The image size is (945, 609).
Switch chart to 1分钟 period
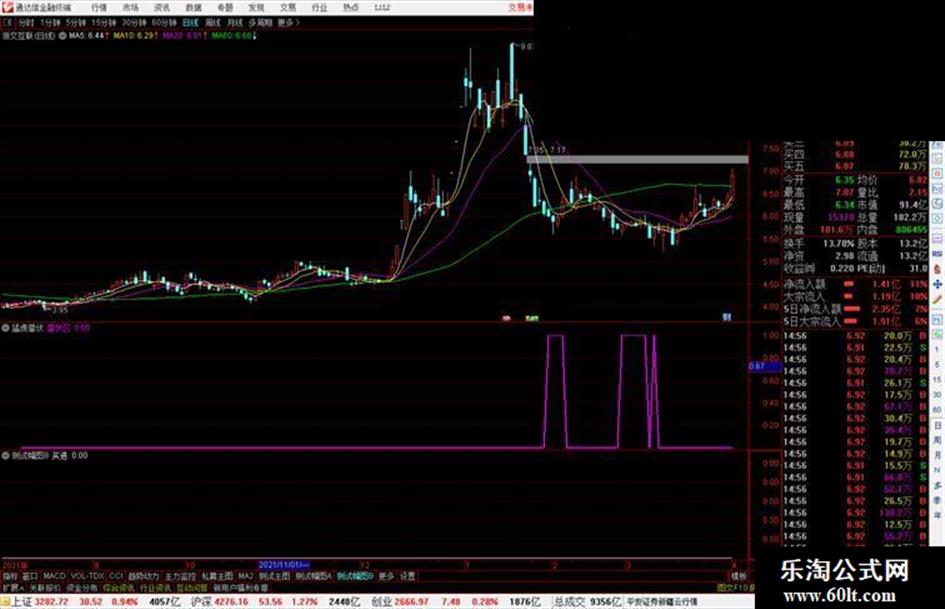pos(50,22)
